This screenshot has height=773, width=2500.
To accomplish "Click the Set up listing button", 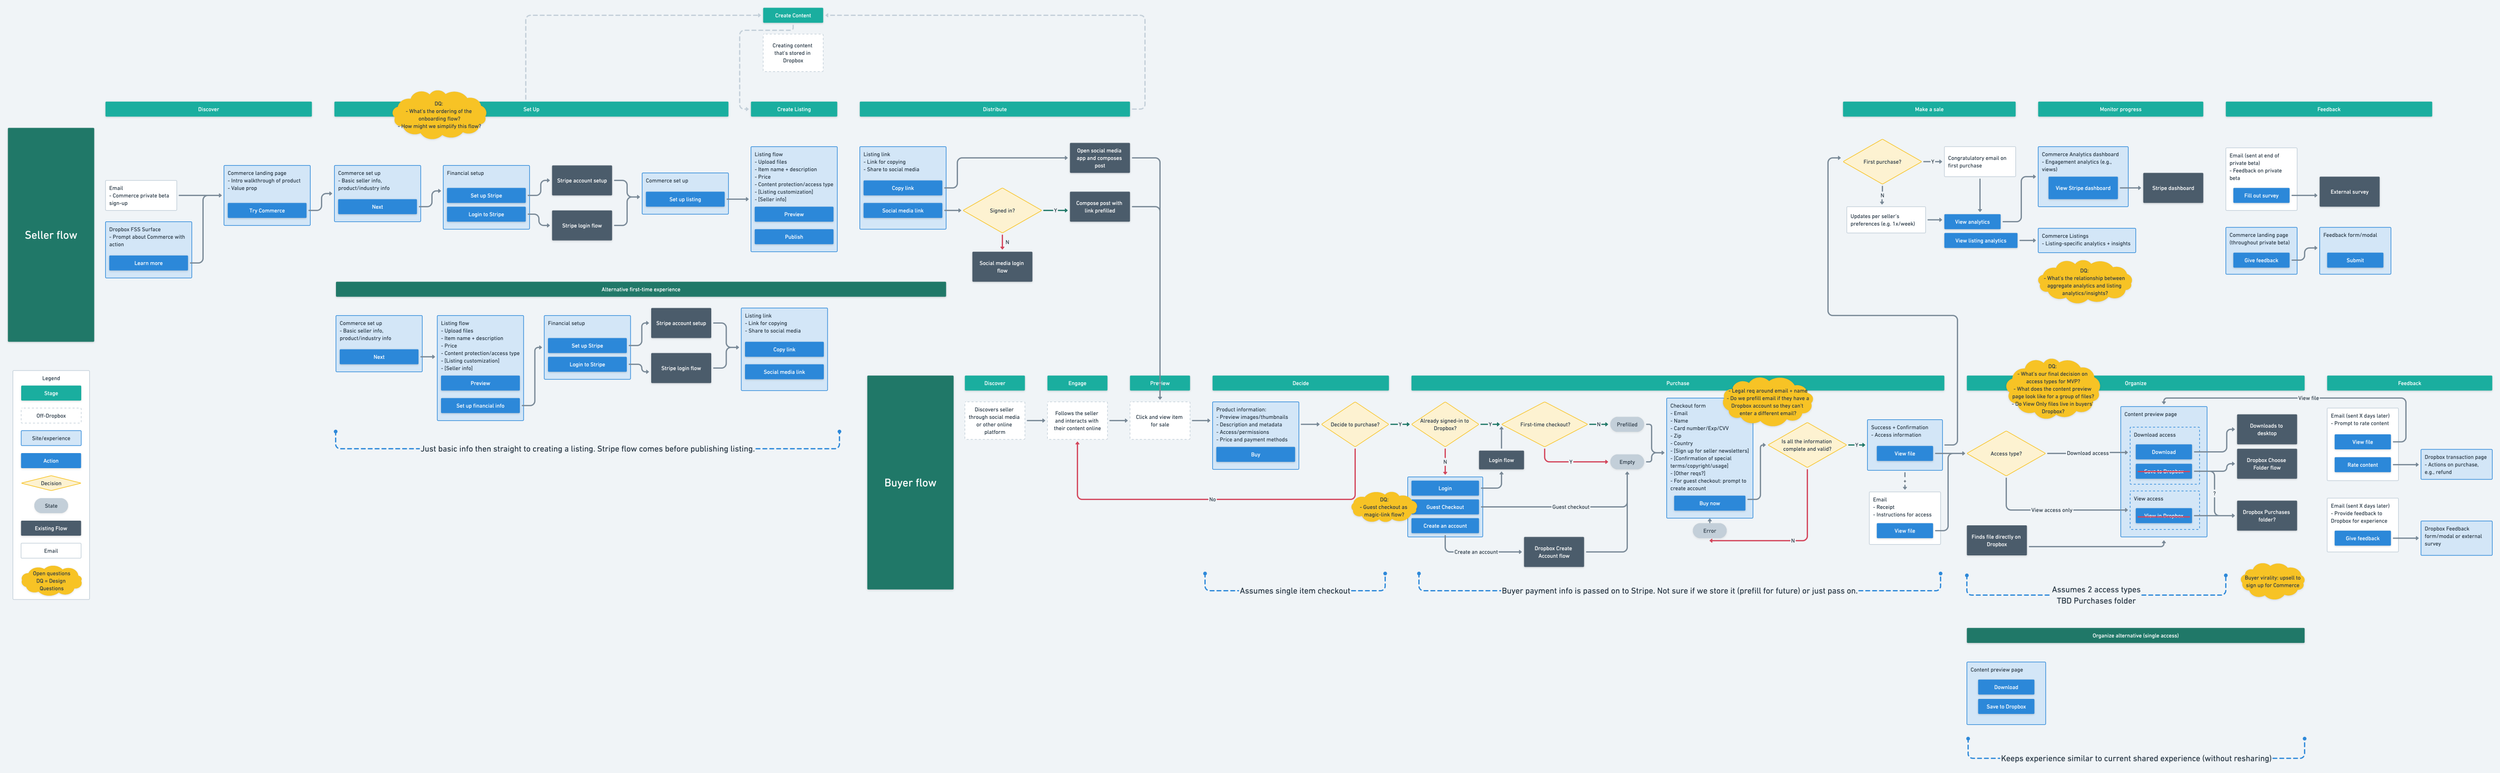I will click(685, 199).
